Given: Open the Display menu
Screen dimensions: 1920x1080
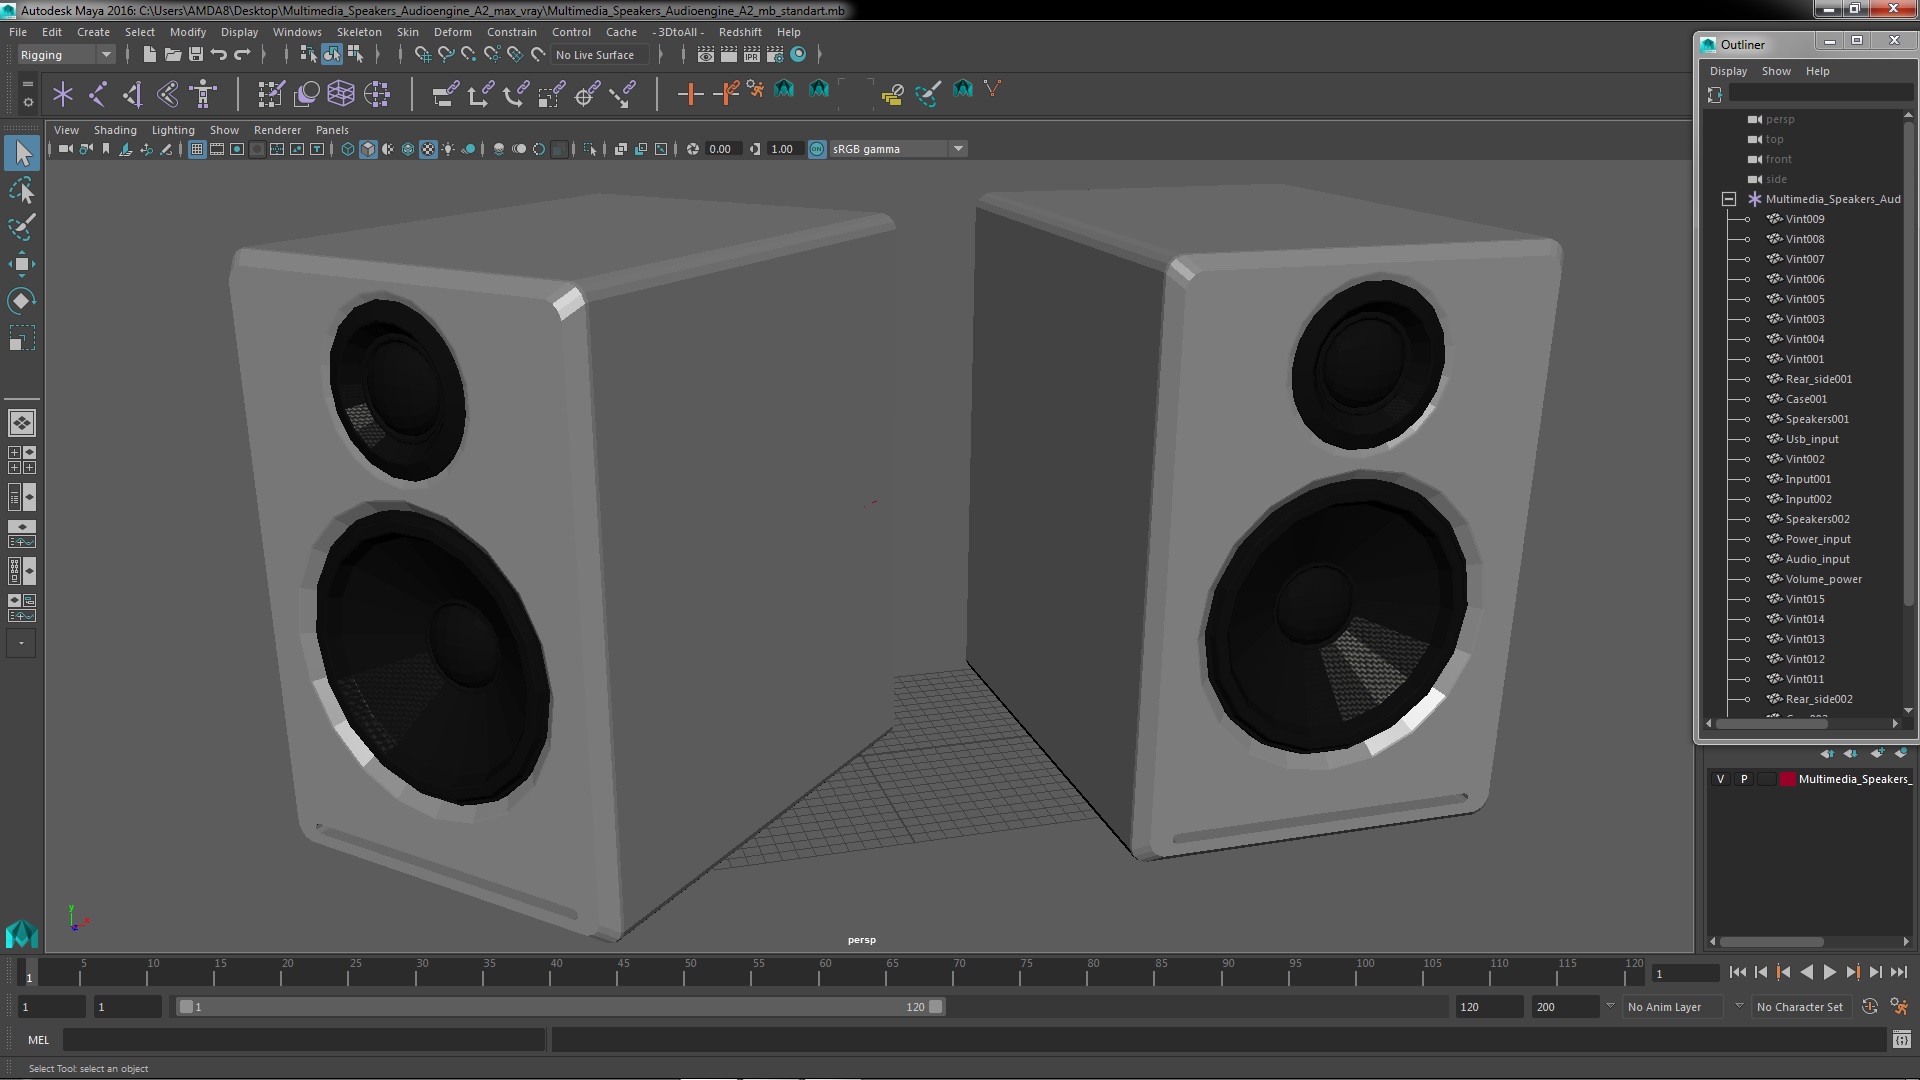Looking at the screenshot, I should pos(239,32).
